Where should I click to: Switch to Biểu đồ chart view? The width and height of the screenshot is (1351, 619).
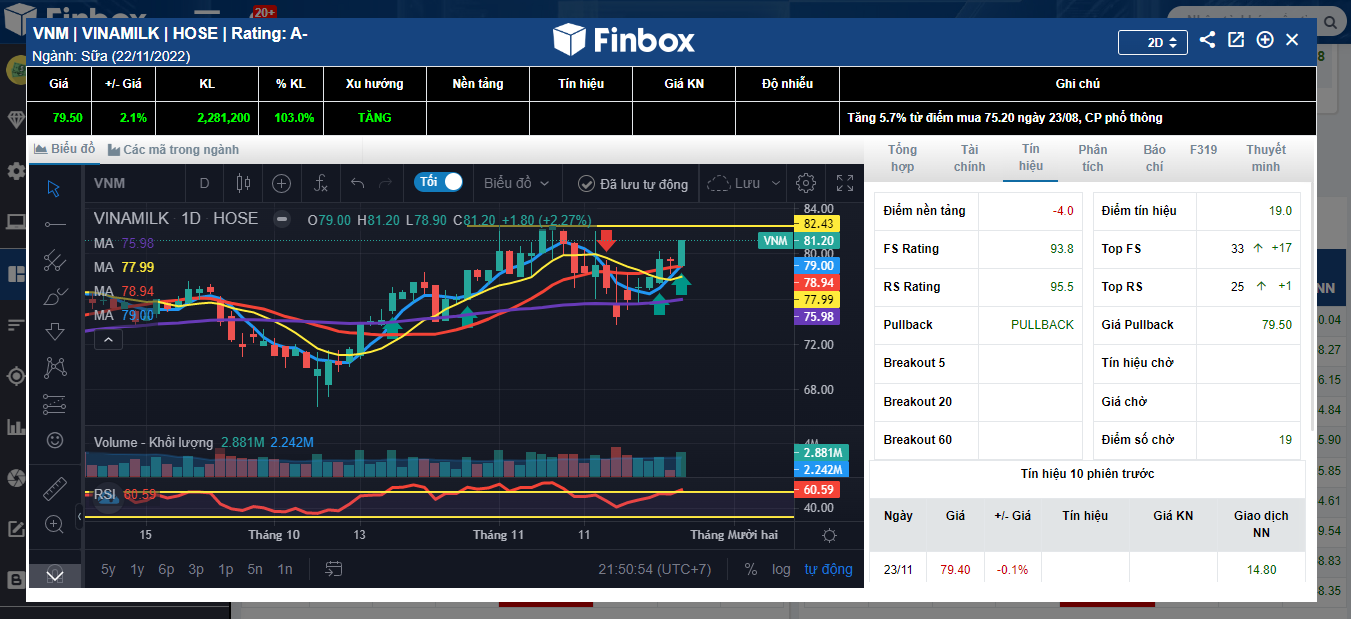65,149
